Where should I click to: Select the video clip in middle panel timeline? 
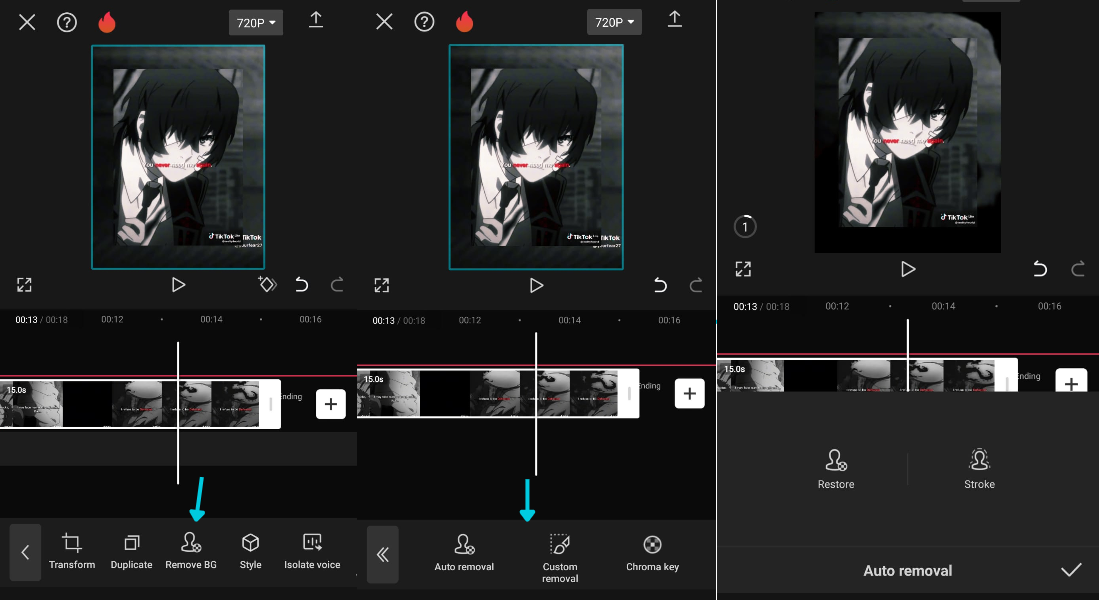pos(498,394)
